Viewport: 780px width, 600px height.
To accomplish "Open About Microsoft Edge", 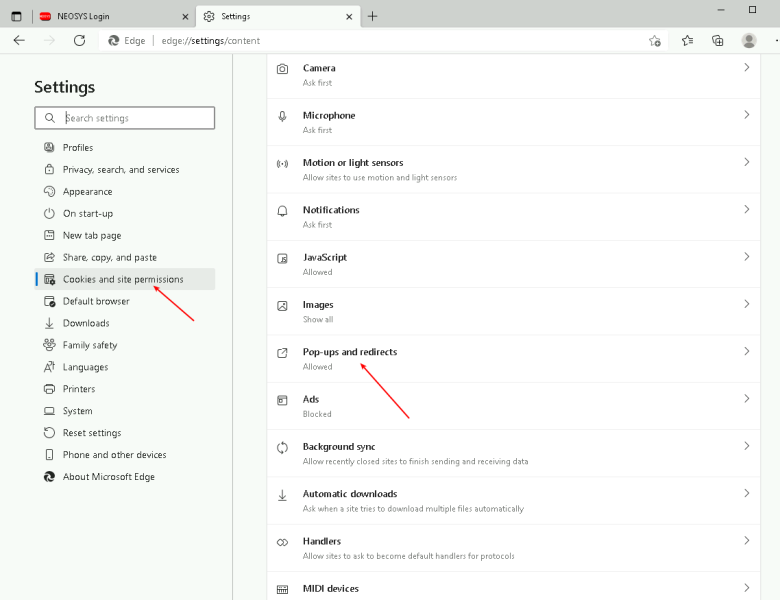I will coord(125,477).
